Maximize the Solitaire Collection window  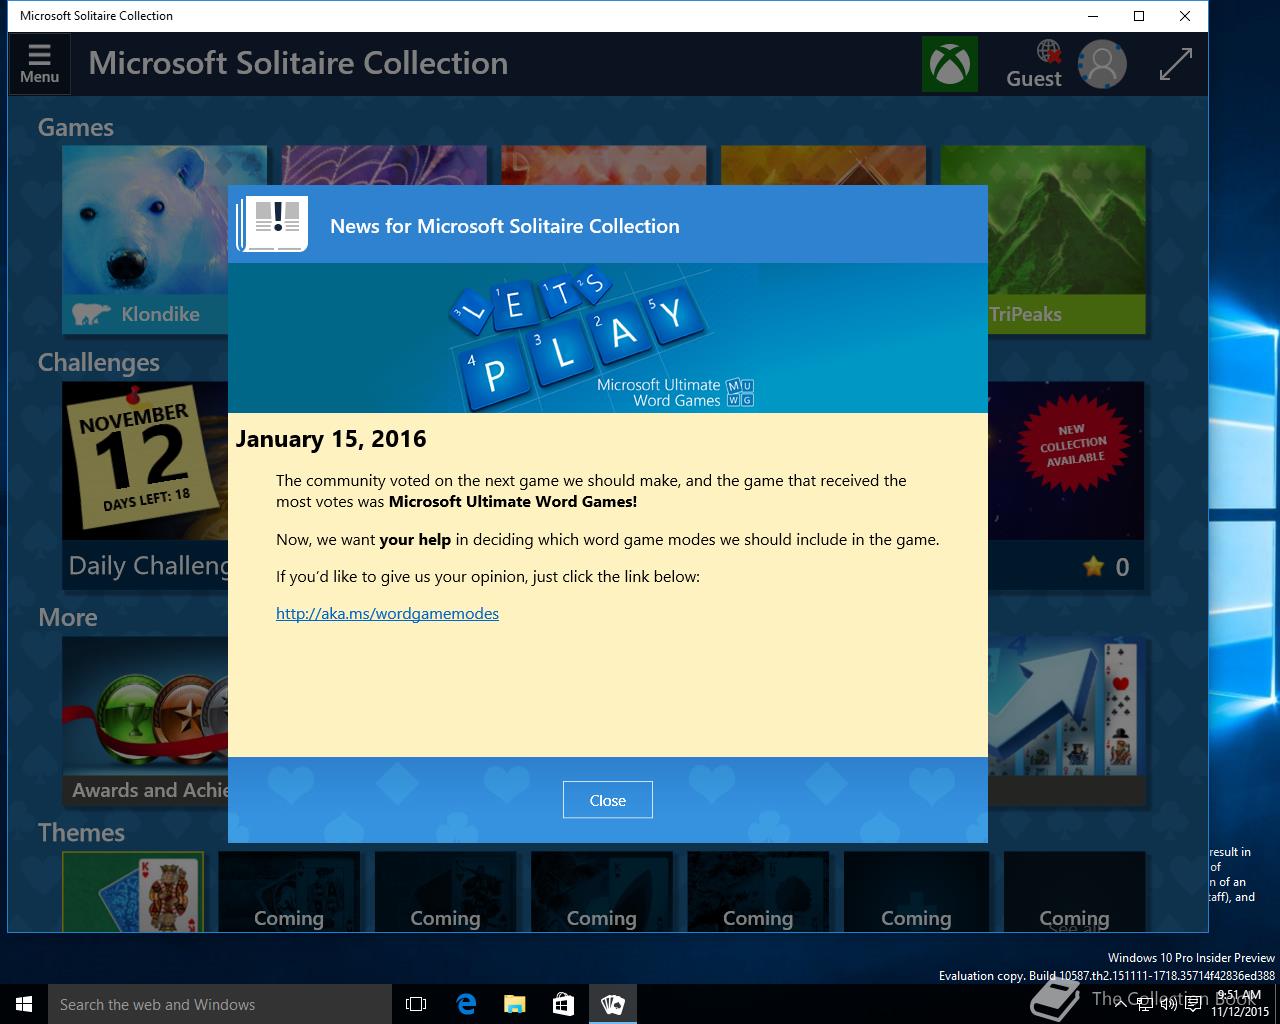coord(1139,16)
